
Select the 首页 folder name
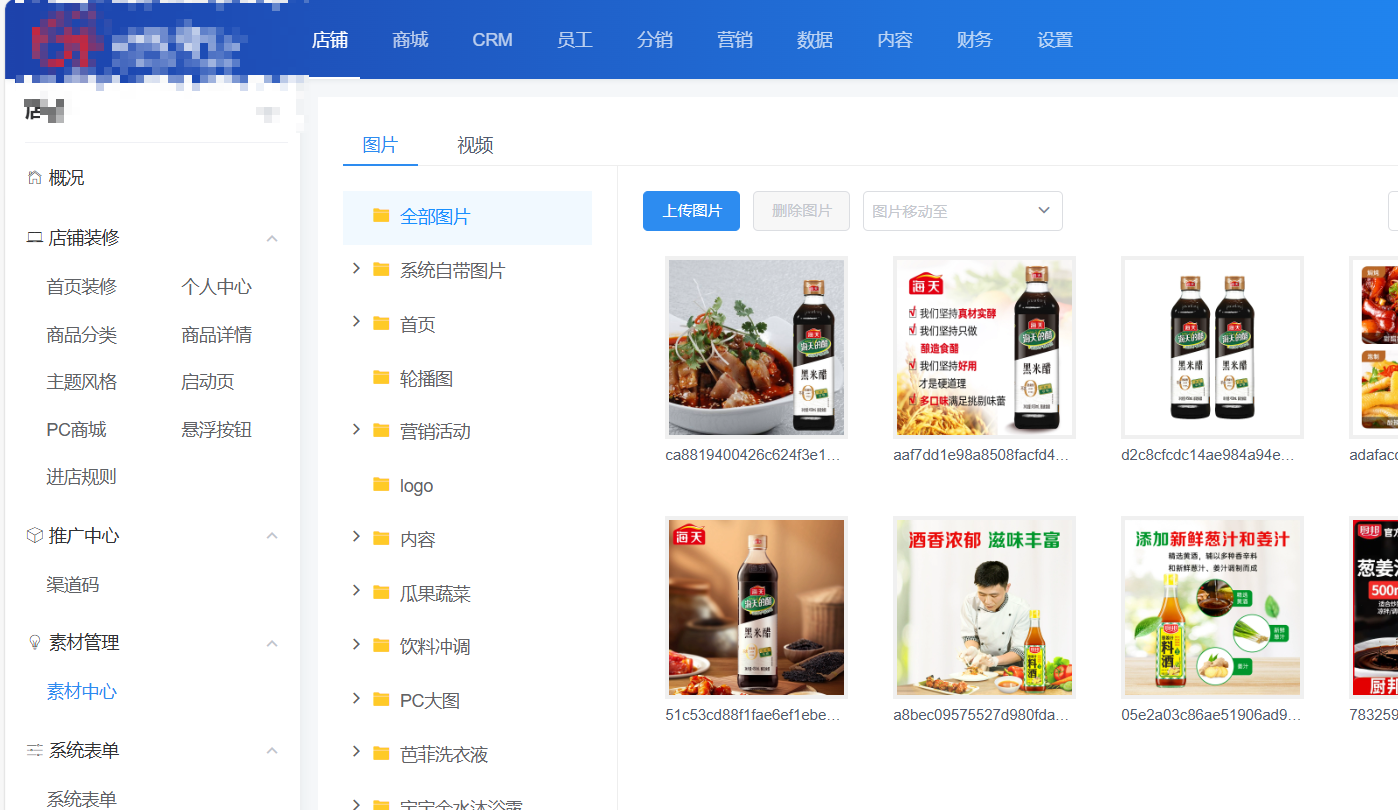pyautogui.click(x=418, y=324)
